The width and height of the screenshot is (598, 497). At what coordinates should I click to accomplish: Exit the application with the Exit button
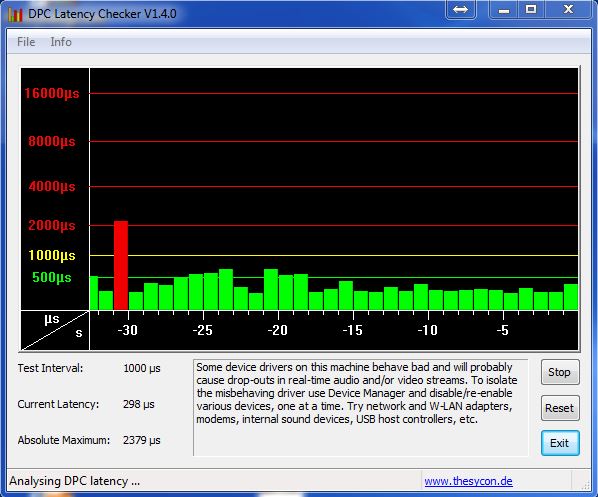[x=560, y=443]
